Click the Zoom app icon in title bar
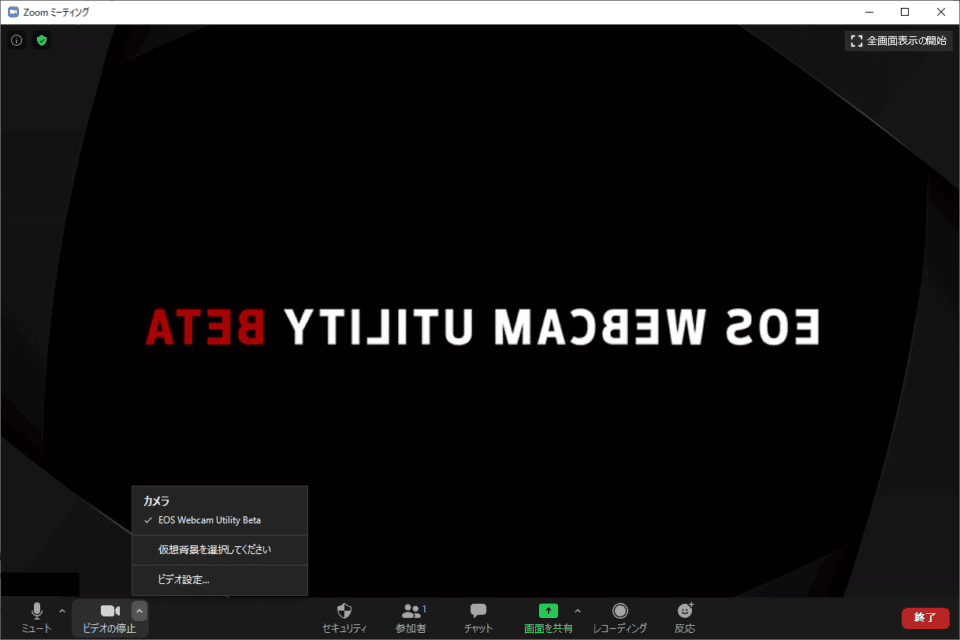 [x=12, y=12]
